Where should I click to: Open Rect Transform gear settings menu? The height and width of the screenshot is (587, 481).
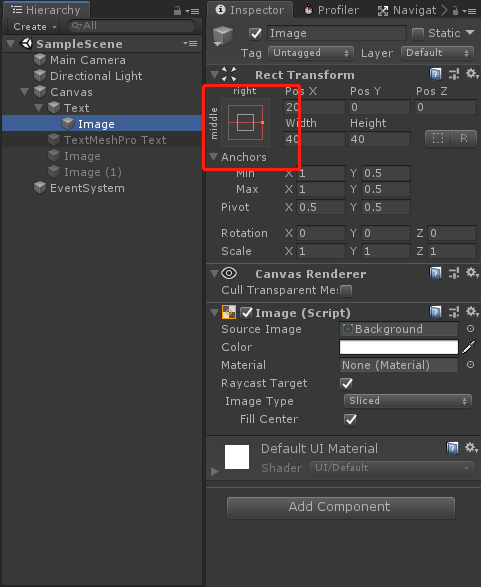coord(472,74)
